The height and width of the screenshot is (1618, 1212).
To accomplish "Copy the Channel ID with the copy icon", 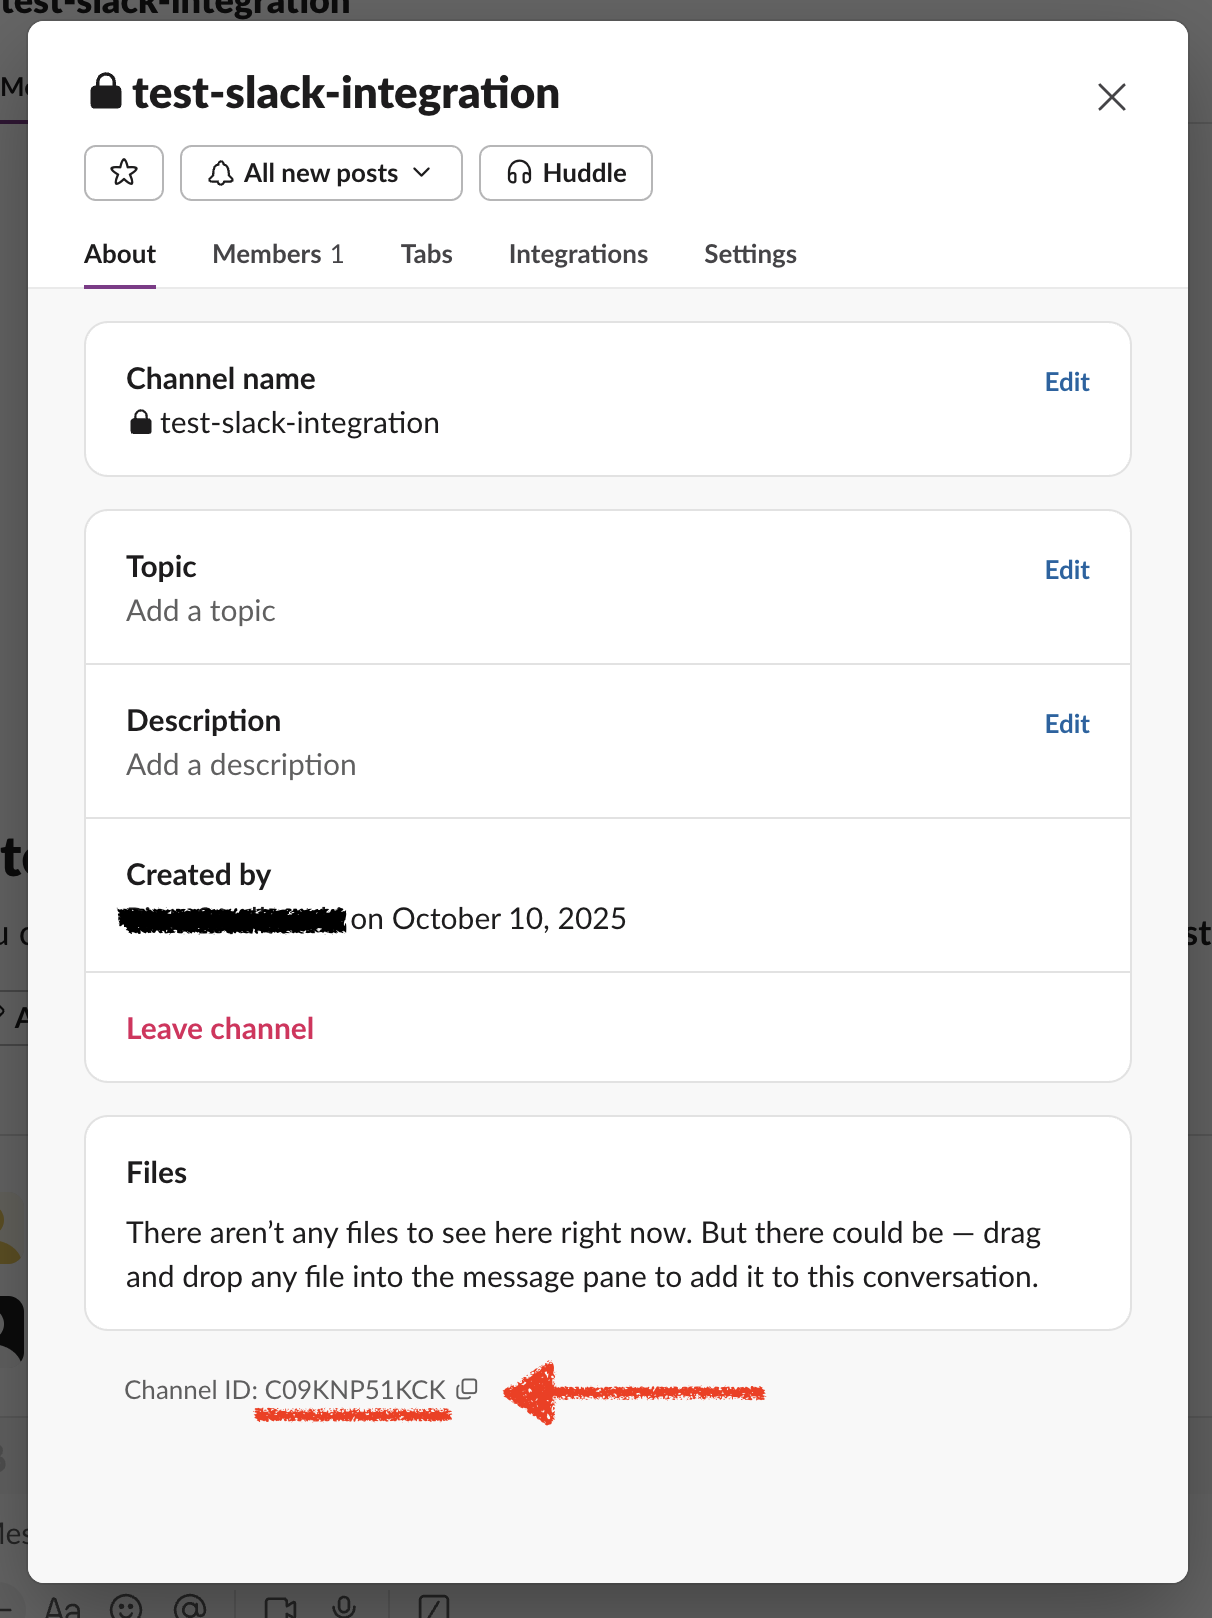I will [467, 1389].
